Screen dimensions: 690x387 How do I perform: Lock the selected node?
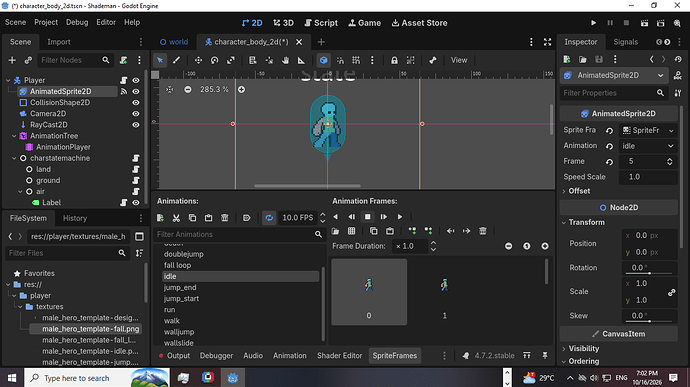pos(394,60)
